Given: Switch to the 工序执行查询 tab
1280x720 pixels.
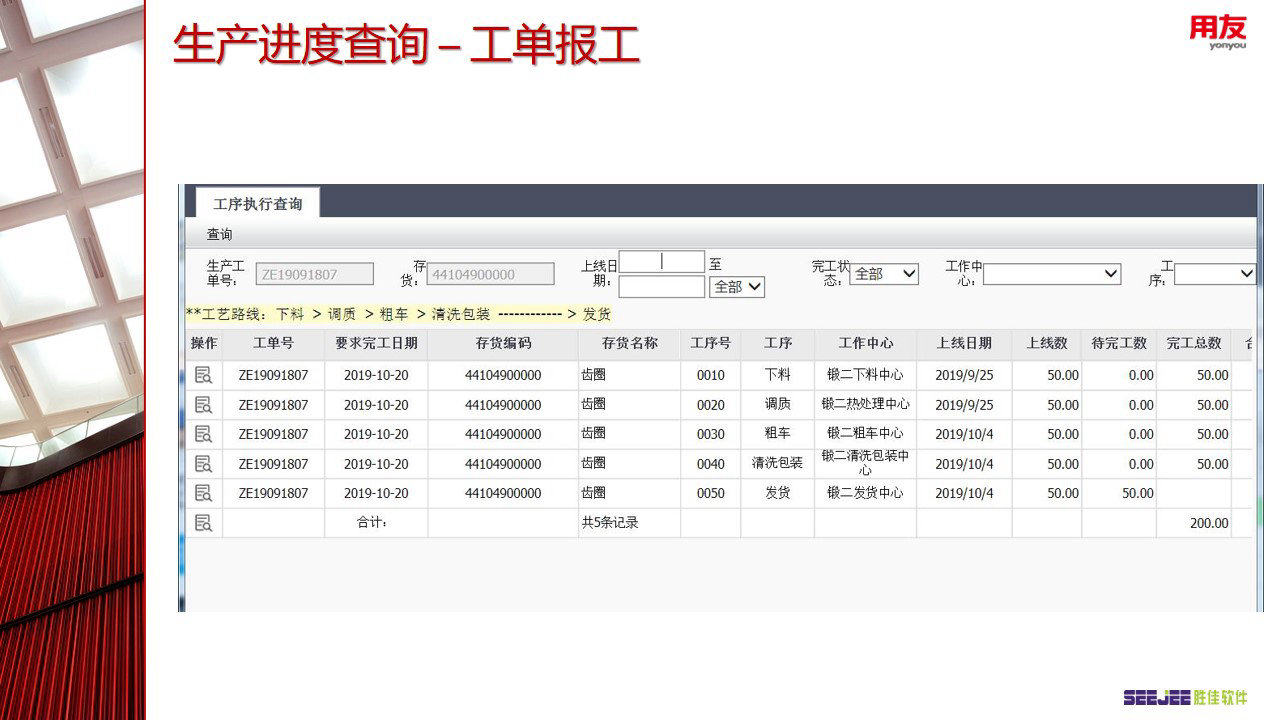Looking at the screenshot, I should click(x=257, y=203).
